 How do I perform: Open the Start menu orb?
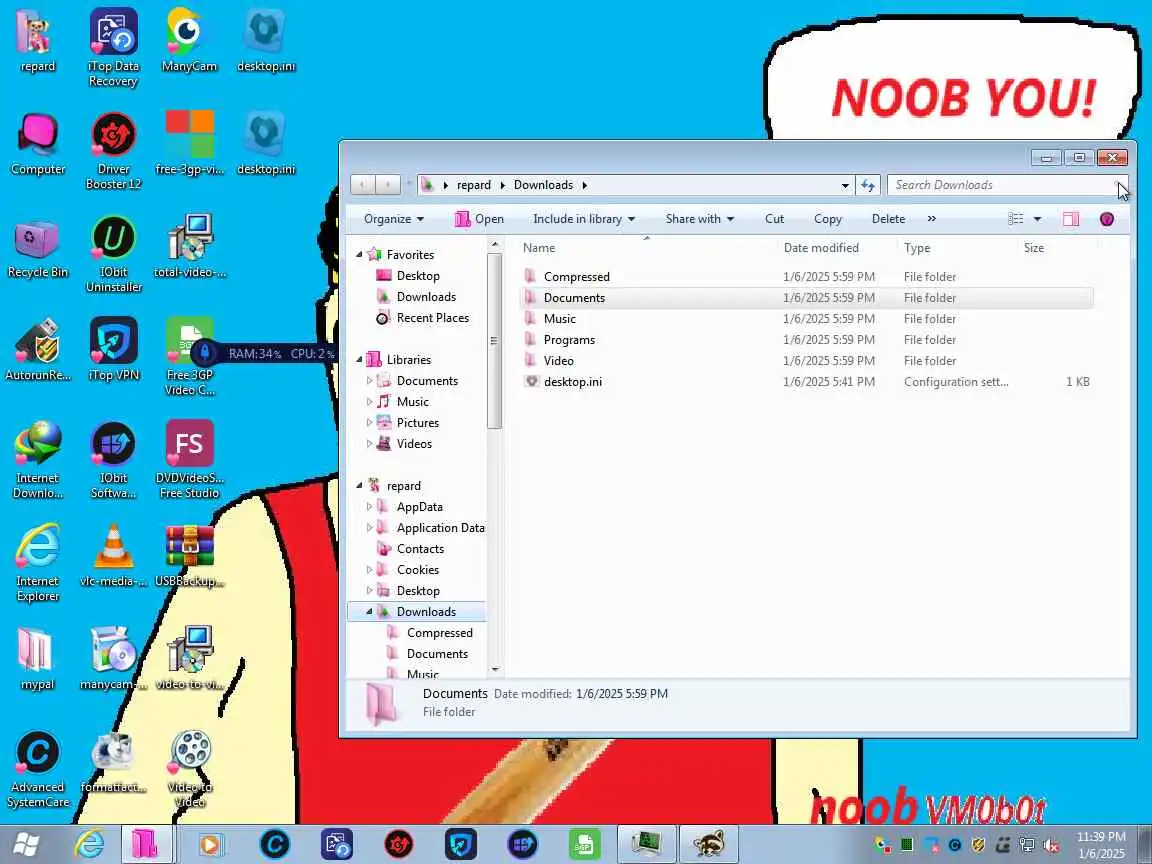pyautogui.click(x=26, y=844)
